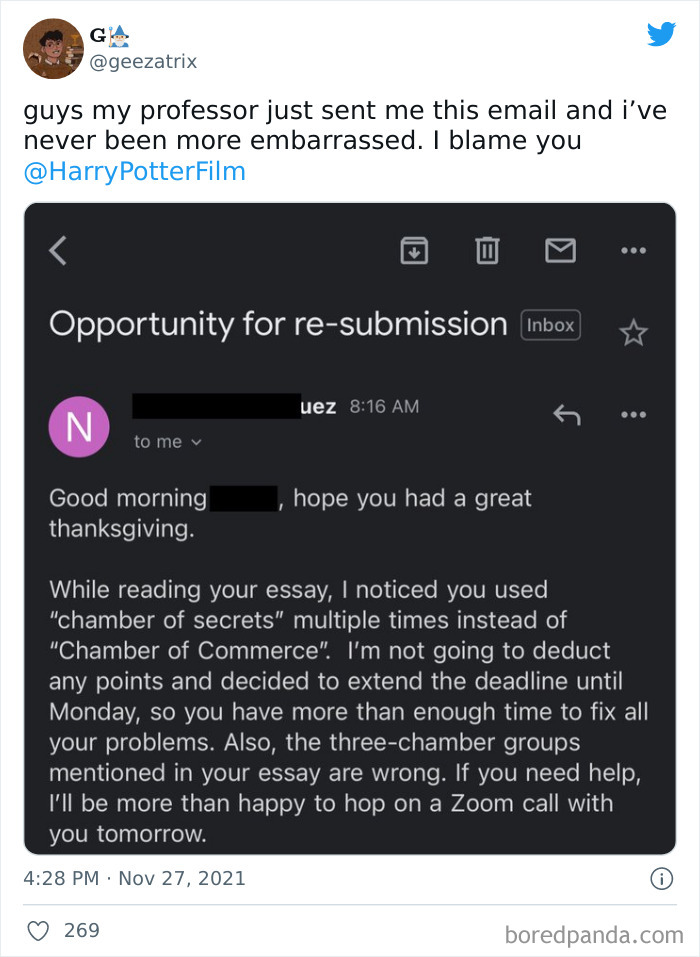Image resolution: width=700 pixels, height=957 pixels.
Task: Click the Inbox label tag
Action: point(551,325)
